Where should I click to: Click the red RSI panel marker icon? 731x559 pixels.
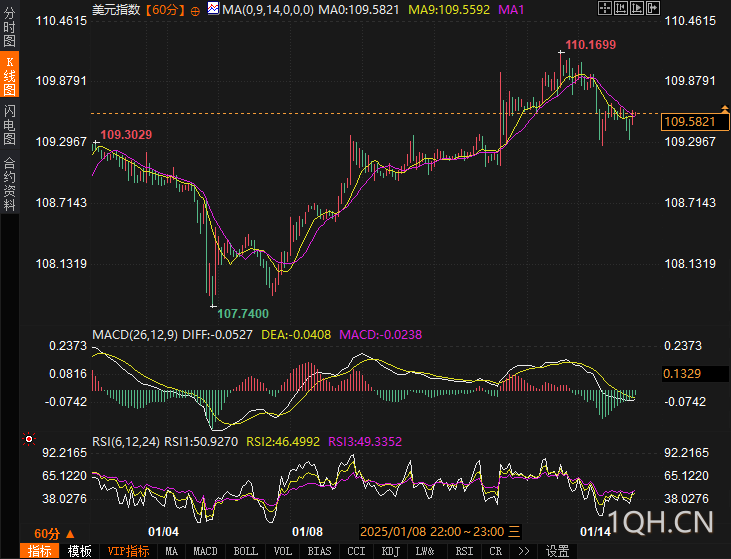pos(29,439)
